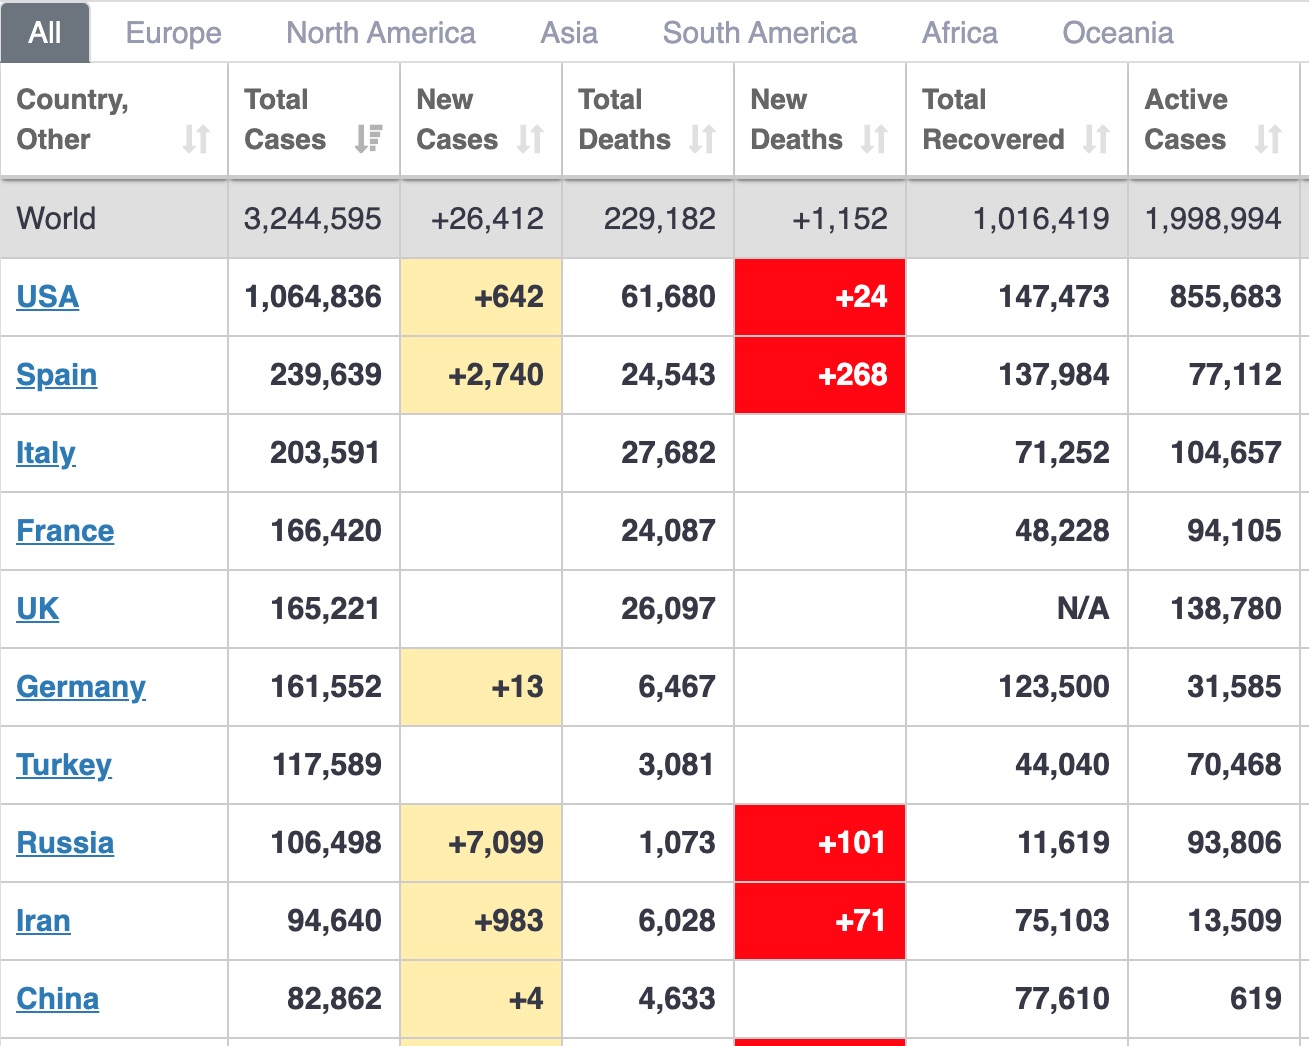Click Russia new cases +7,099 cell
This screenshot has width=1309, height=1046.
481,843
